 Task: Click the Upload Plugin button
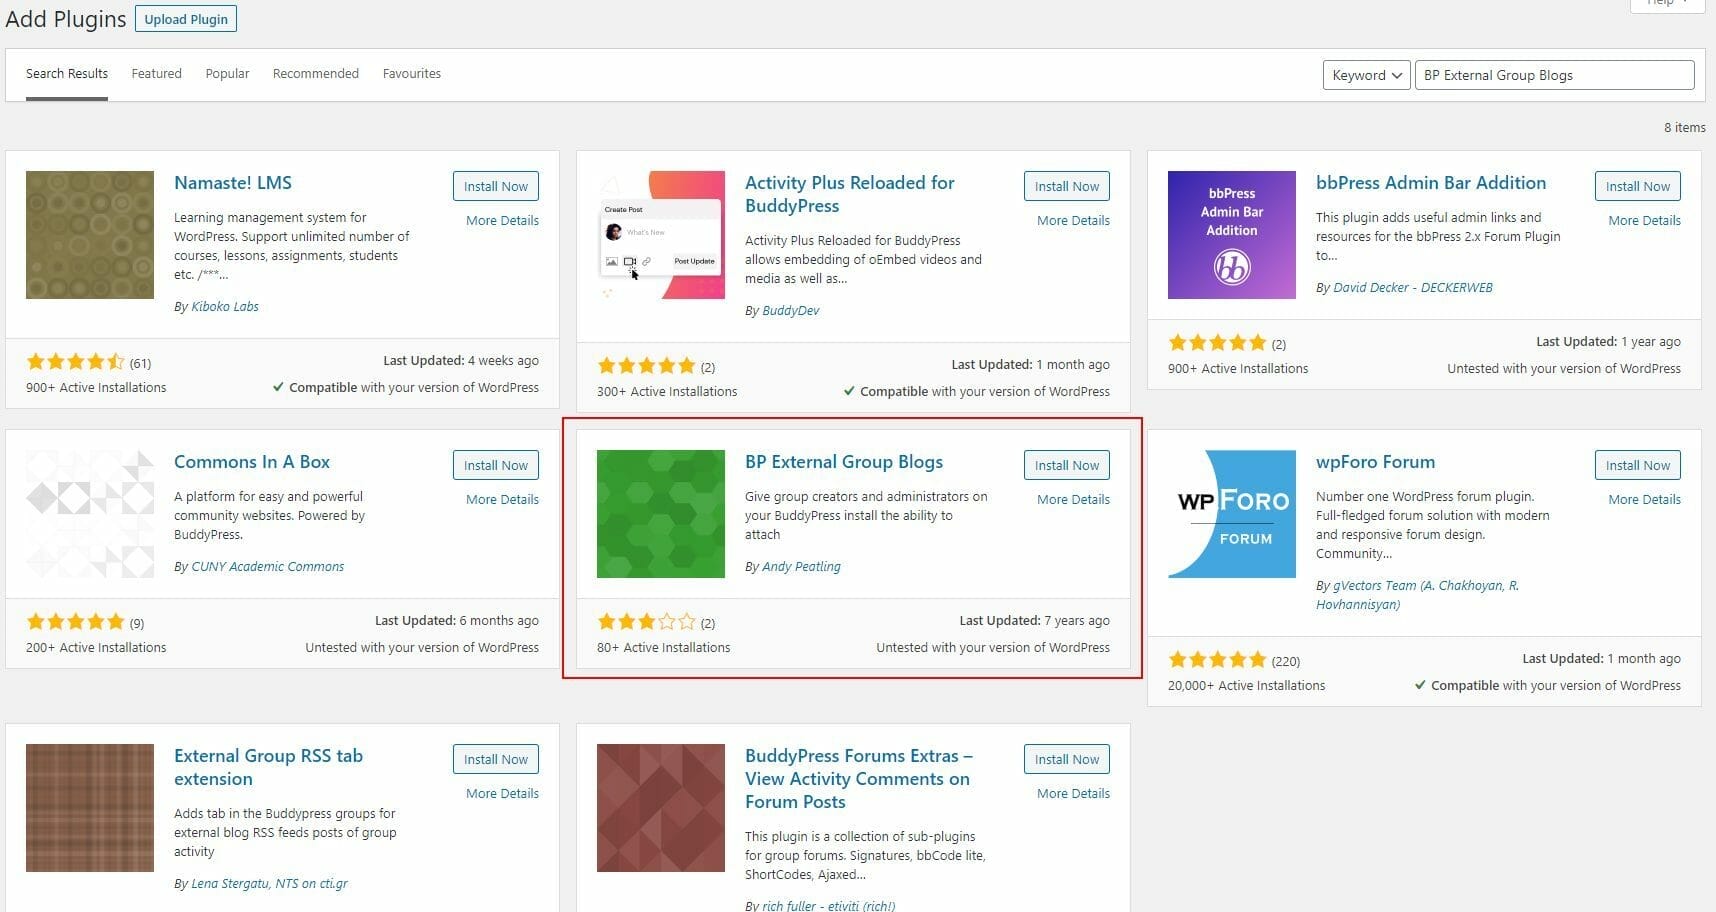[186, 19]
